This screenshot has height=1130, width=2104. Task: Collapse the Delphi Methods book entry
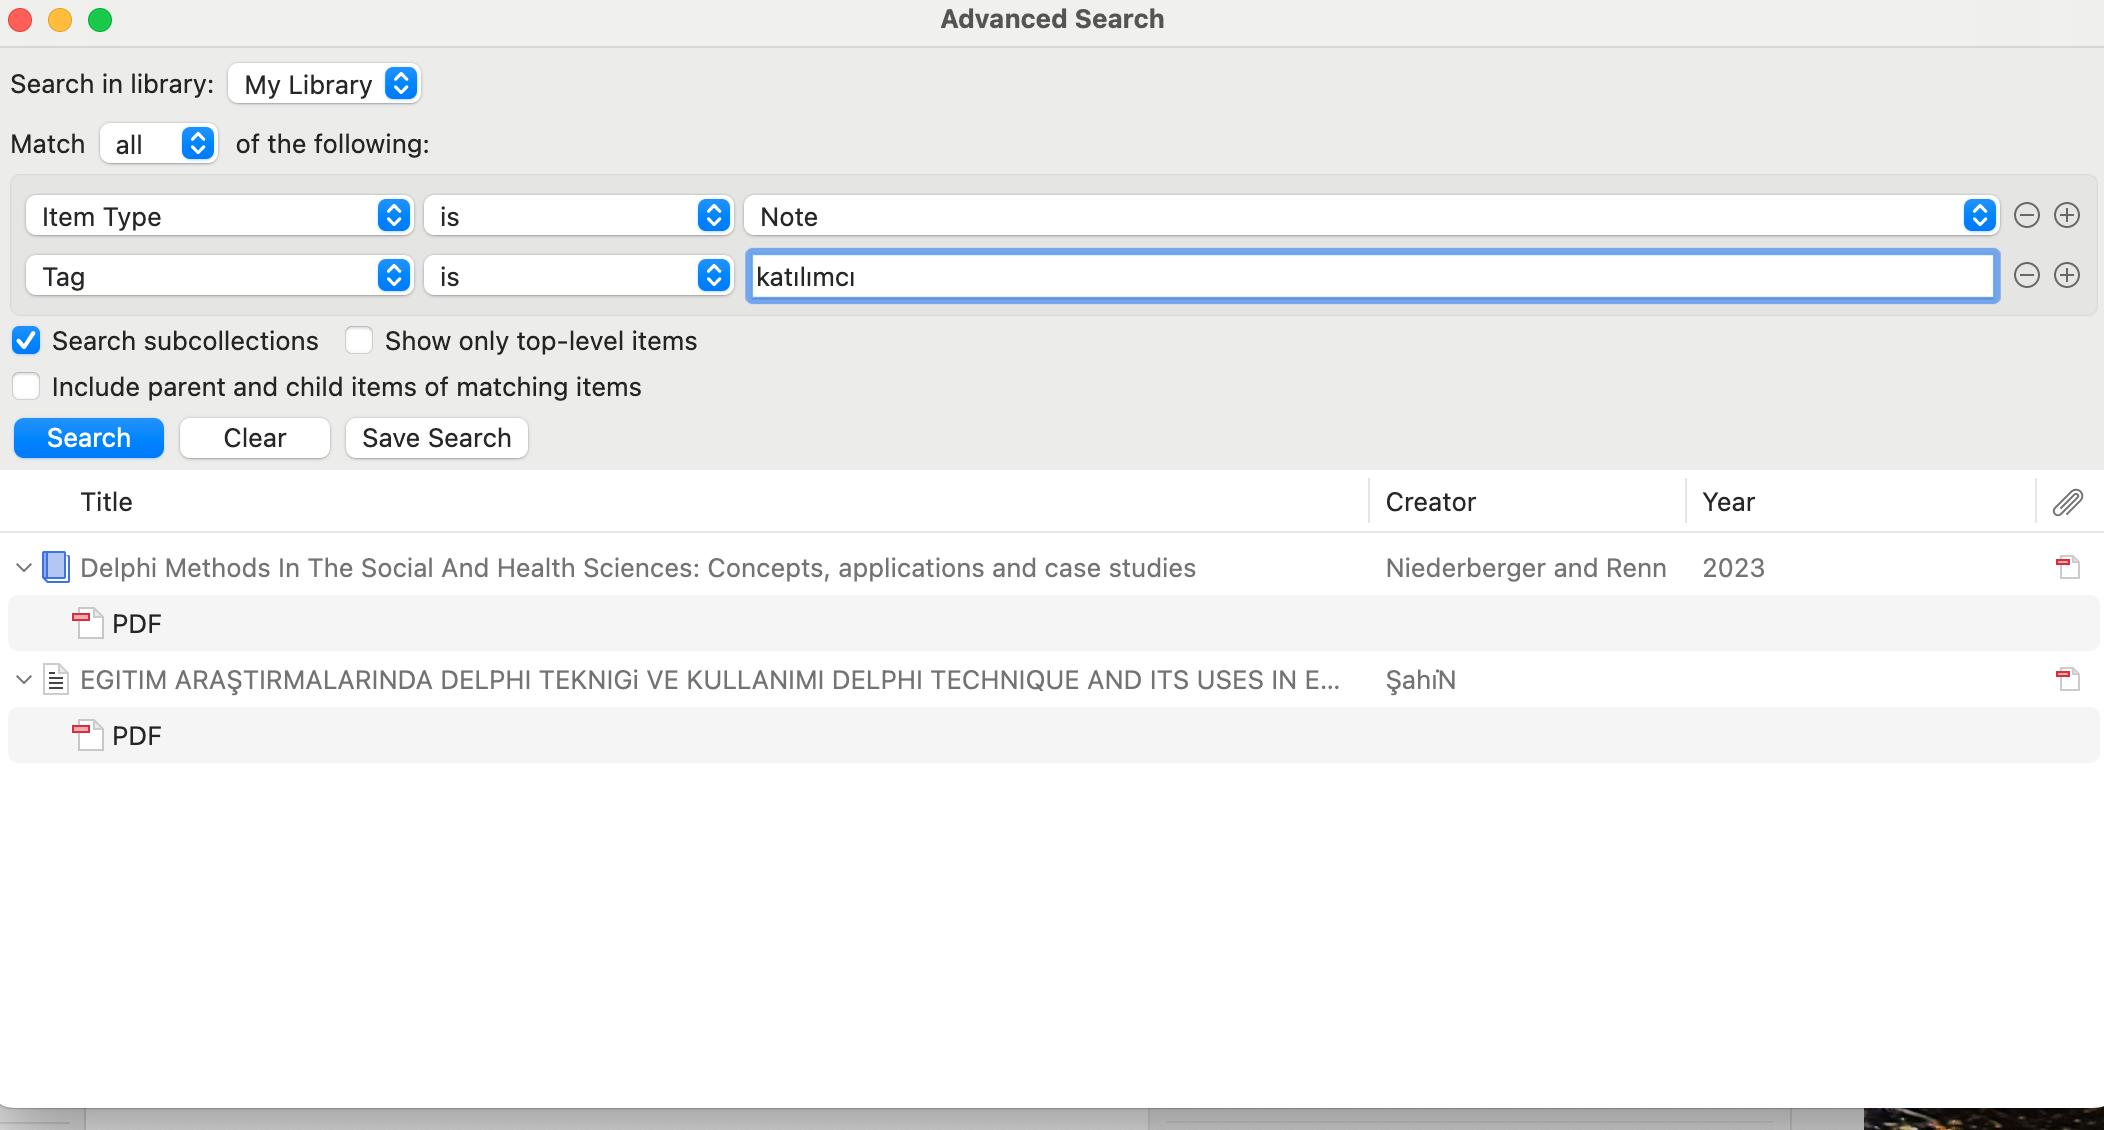coord(24,568)
